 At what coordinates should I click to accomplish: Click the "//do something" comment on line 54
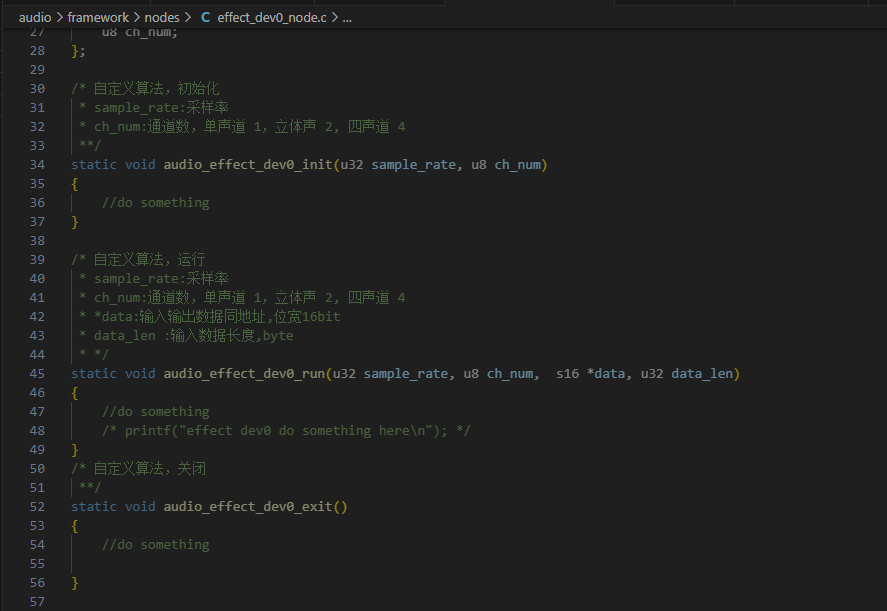pyautogui.click(x=156, y=544)
